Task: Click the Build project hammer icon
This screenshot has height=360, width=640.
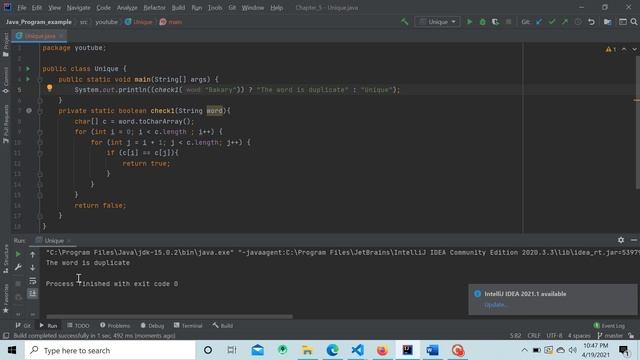Action: (404, 22)
